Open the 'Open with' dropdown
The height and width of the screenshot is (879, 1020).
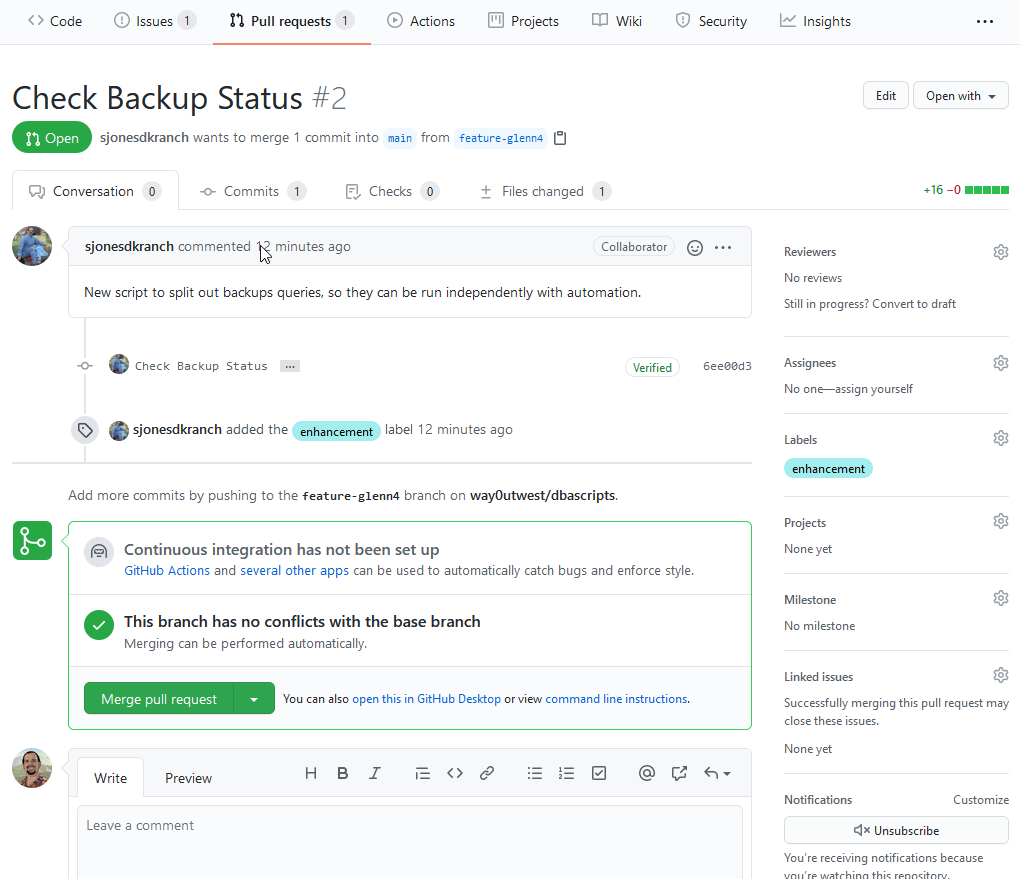960,96
